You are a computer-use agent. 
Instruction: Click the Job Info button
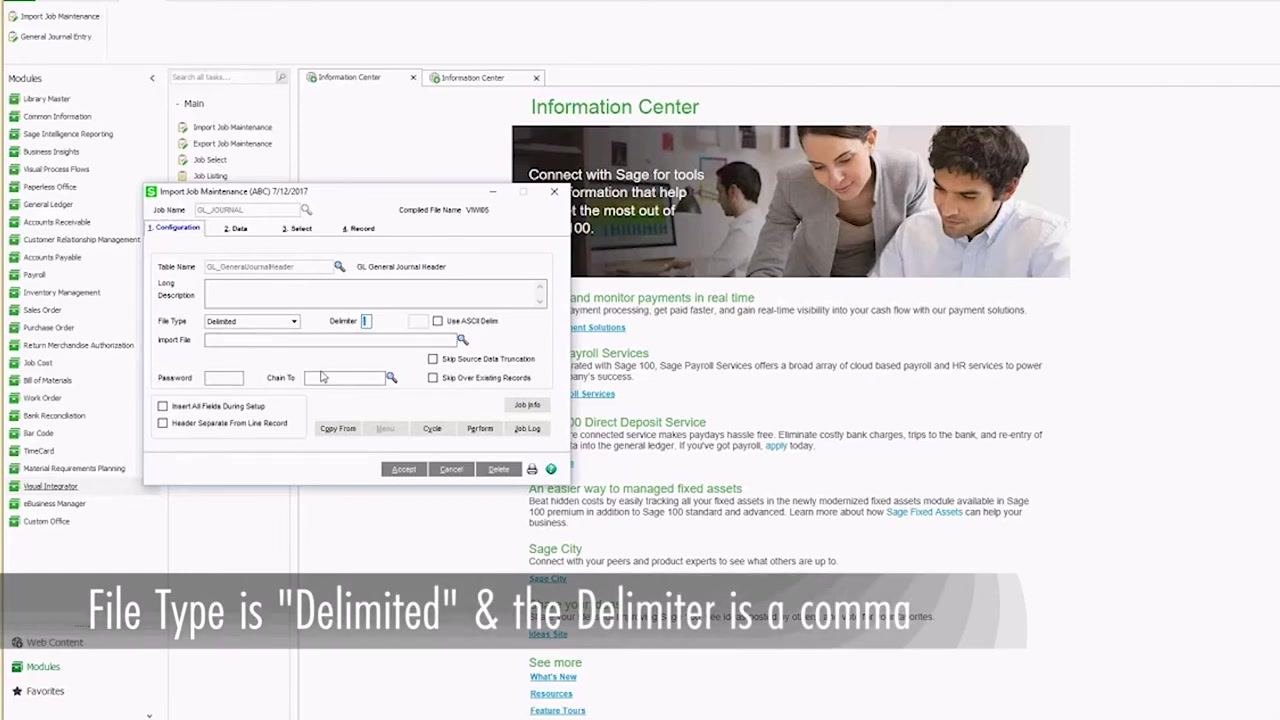[x=527, y=405]
